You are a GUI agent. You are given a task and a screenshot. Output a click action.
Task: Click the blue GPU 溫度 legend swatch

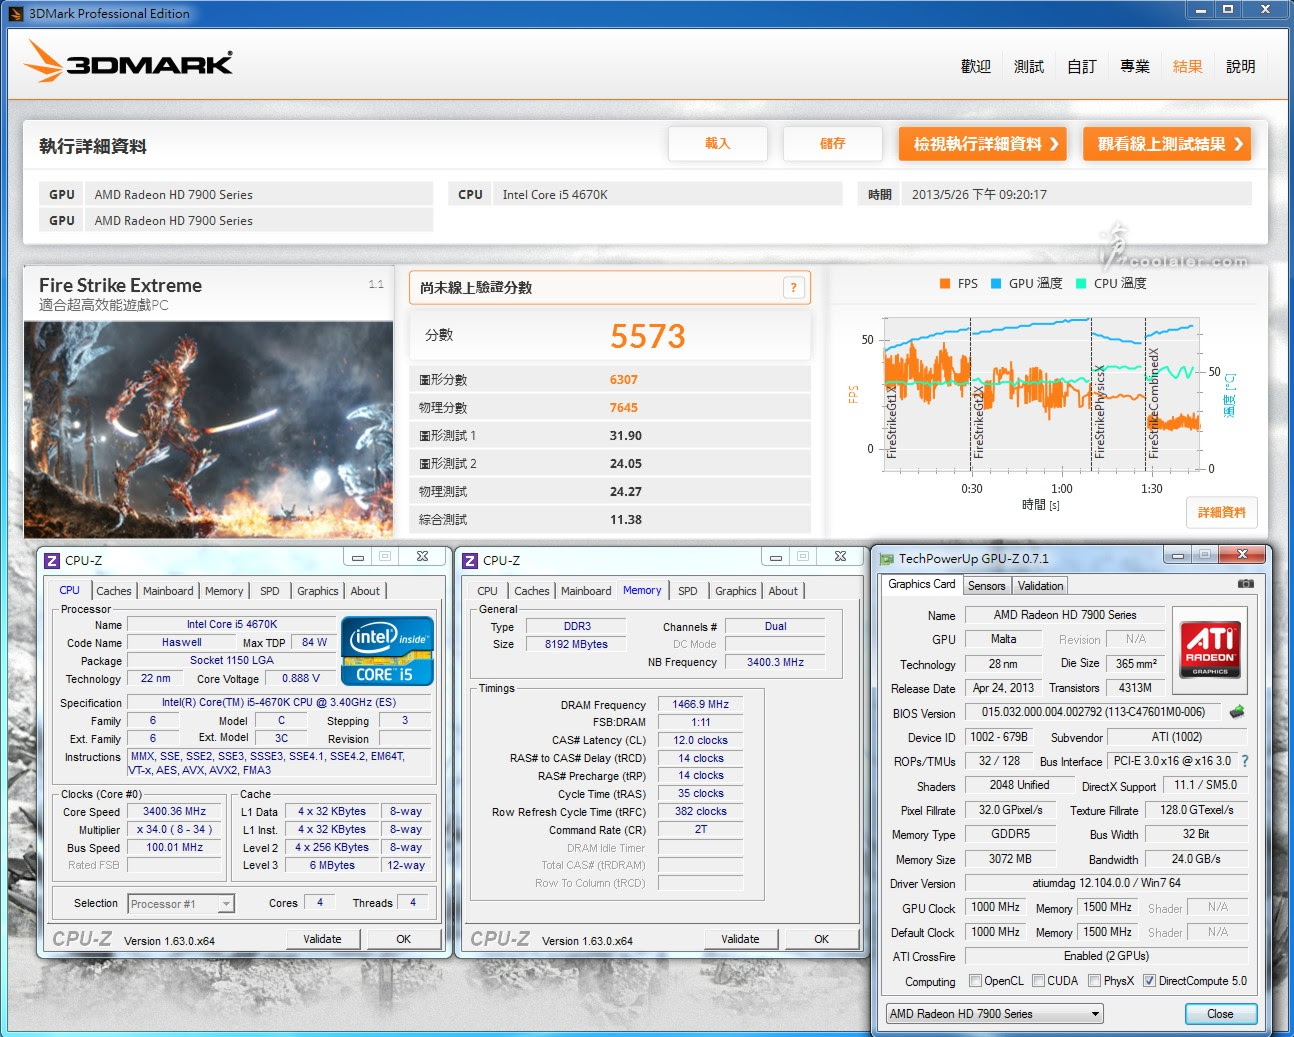[x=996, y=284]
